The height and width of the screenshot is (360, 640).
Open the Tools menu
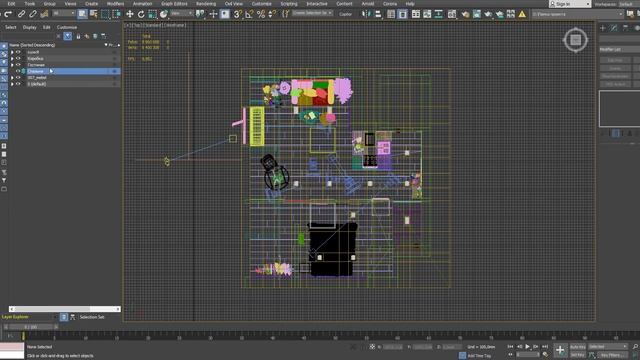tap(30, 4)
